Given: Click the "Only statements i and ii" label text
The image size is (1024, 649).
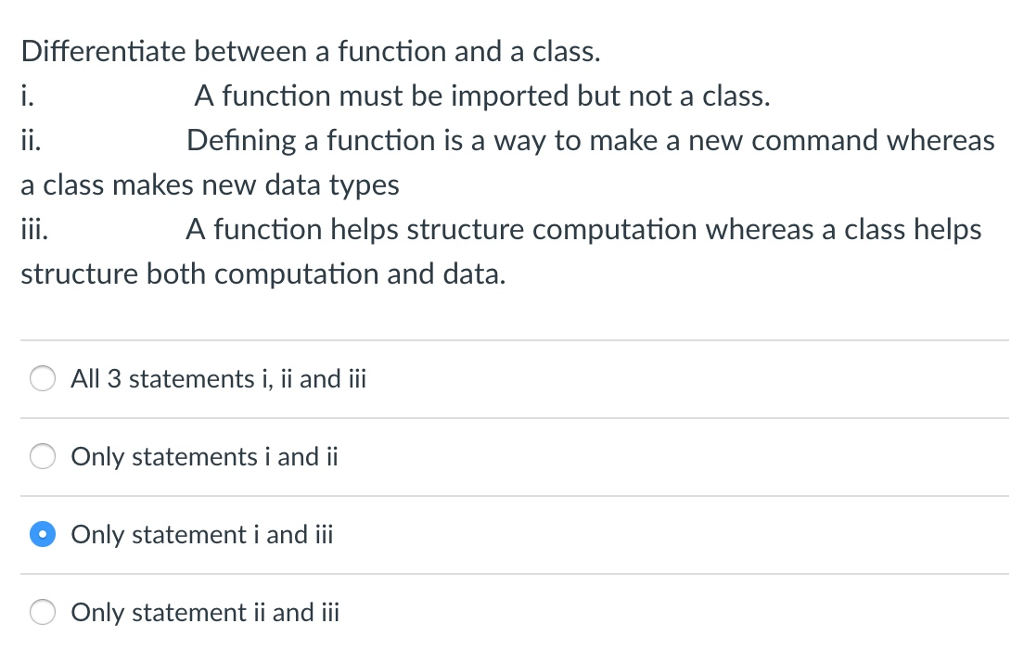Looking at the screenshot, I should click(205, 457).
